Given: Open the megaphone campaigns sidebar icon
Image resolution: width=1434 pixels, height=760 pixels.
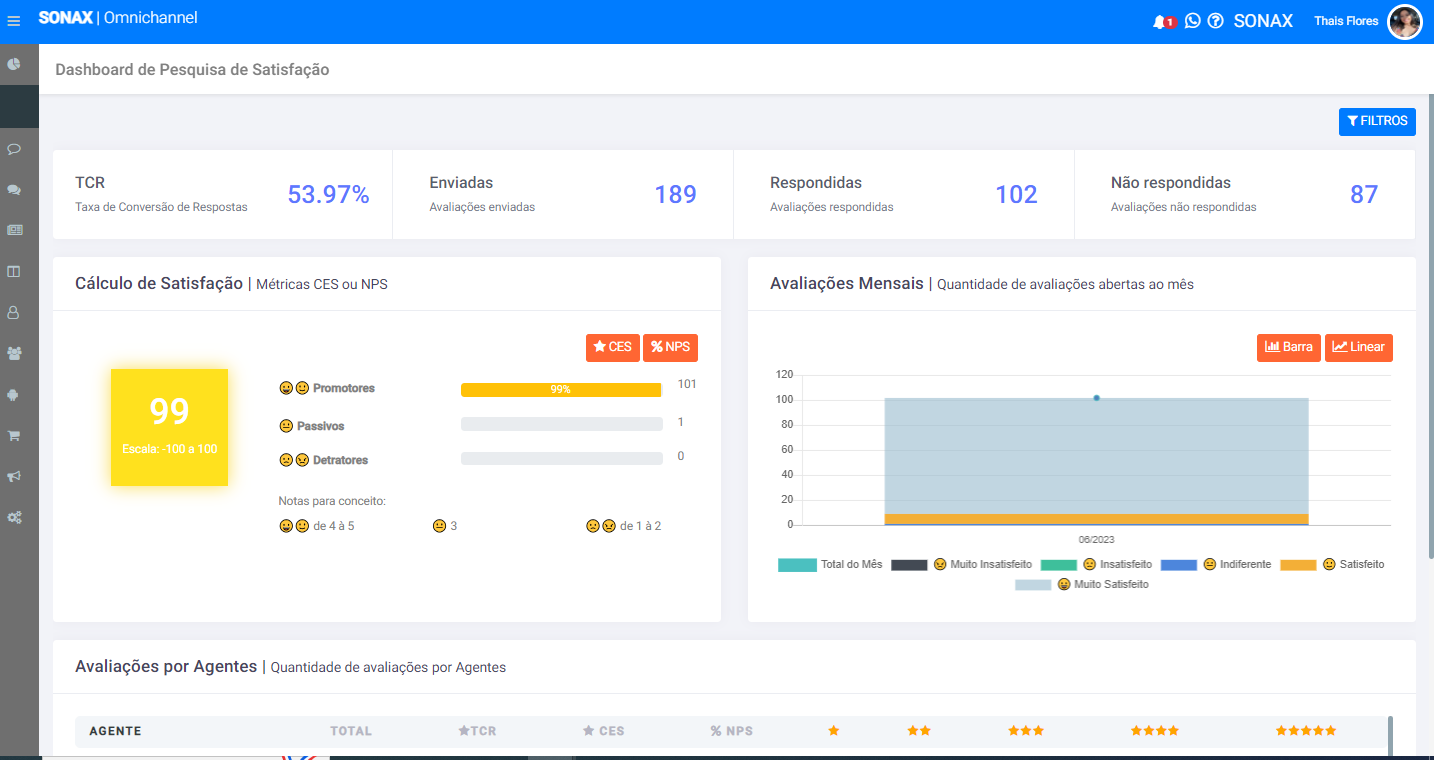Looking at the screenshot, I should coord(14,477).
